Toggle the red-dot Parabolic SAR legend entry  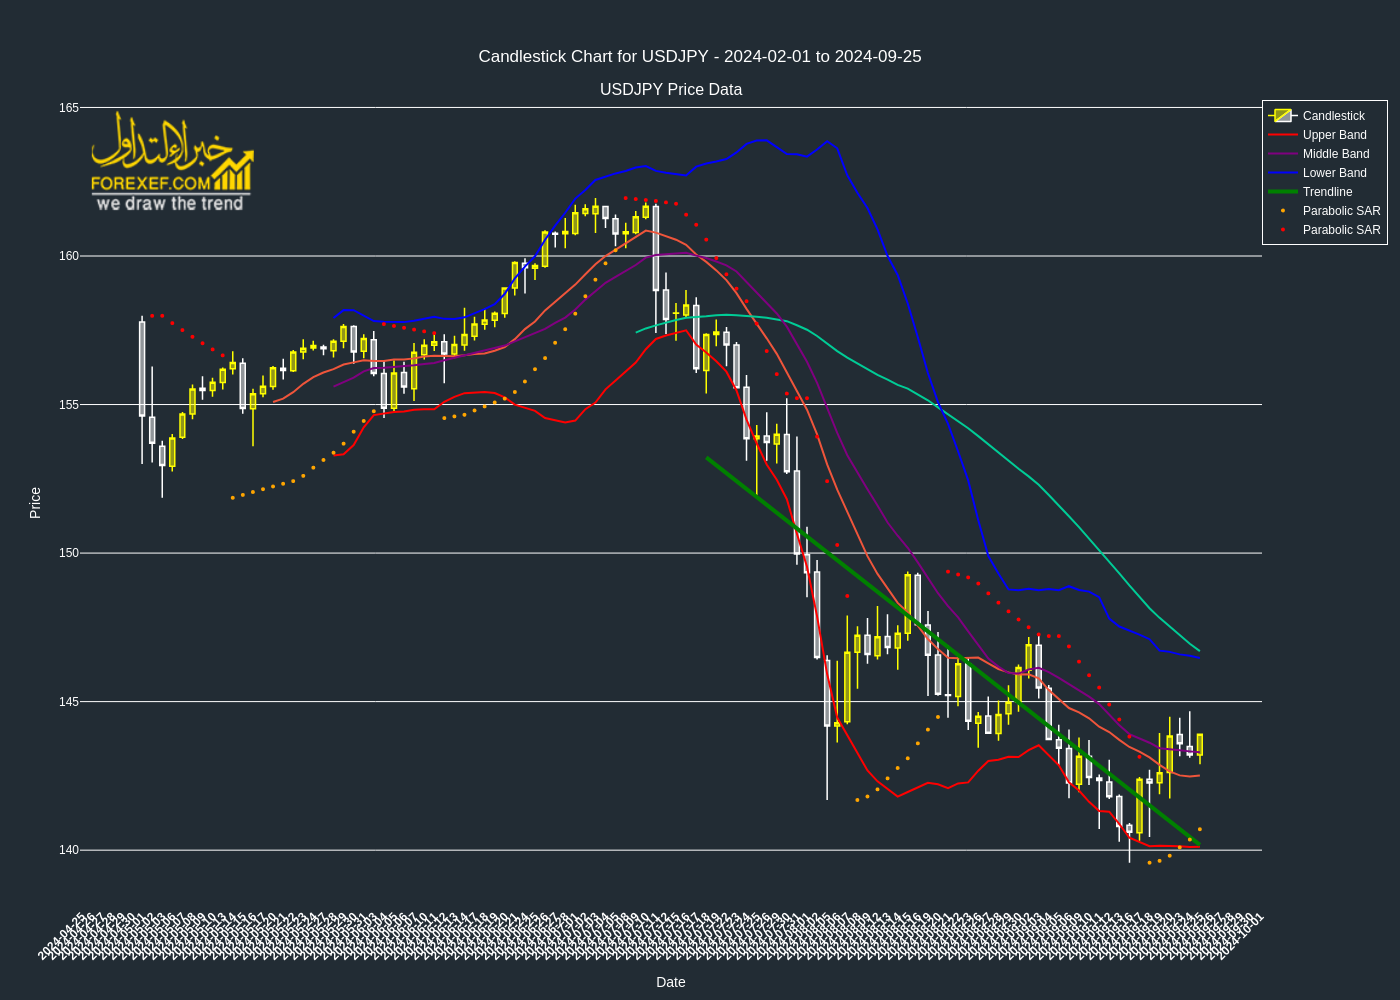[1324, 230]
